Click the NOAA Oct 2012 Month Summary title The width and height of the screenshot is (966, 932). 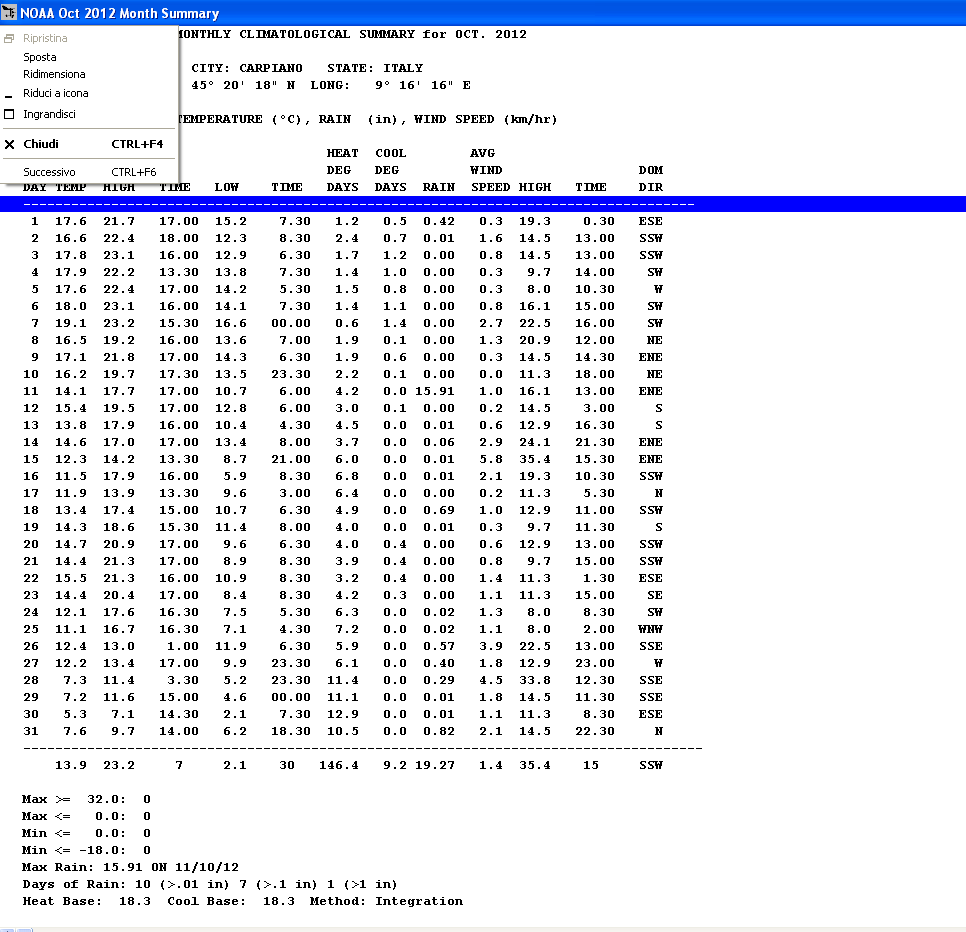click(120, 13)
